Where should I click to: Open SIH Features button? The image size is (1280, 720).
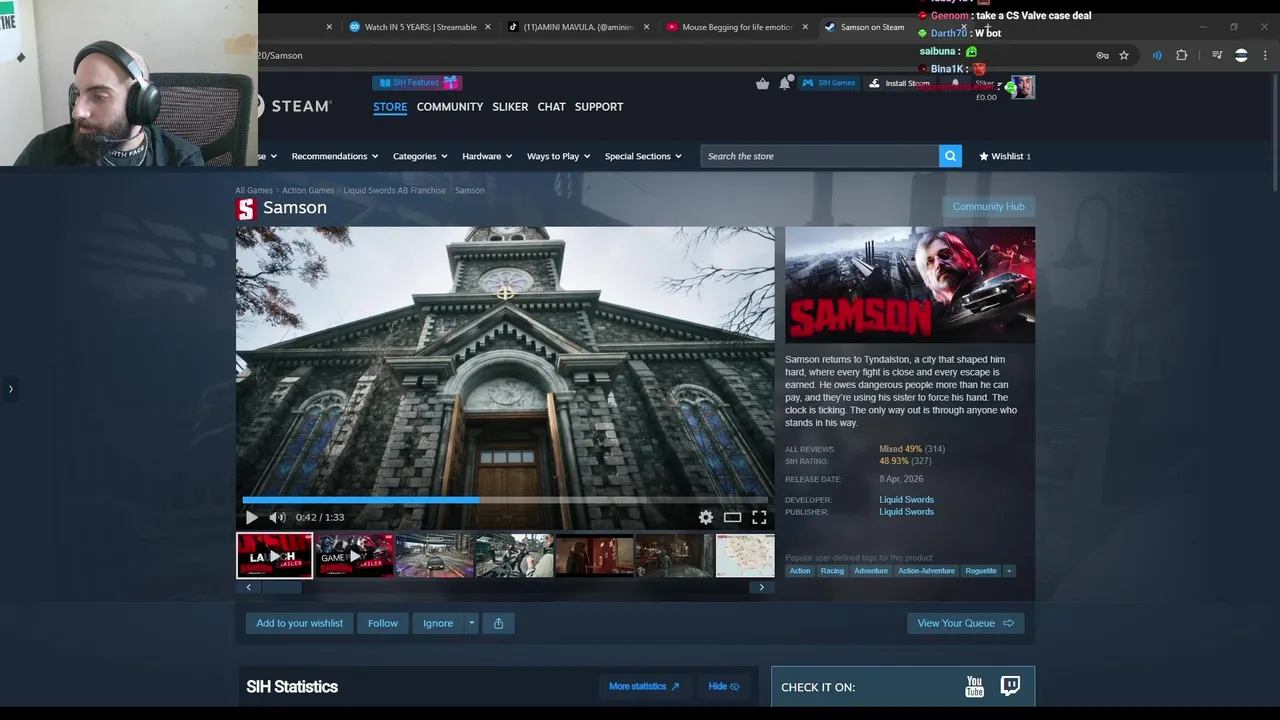click(x=417, y=83)
